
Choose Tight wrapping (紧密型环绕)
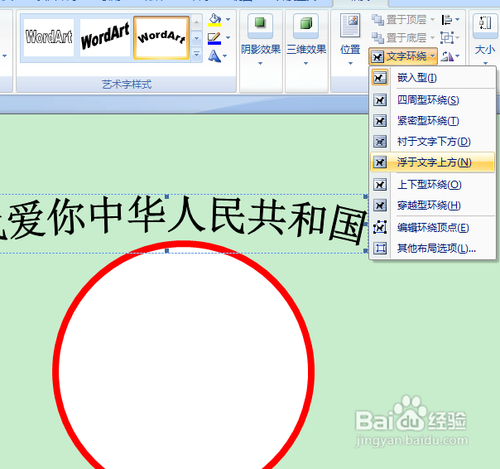coord(432,121)
